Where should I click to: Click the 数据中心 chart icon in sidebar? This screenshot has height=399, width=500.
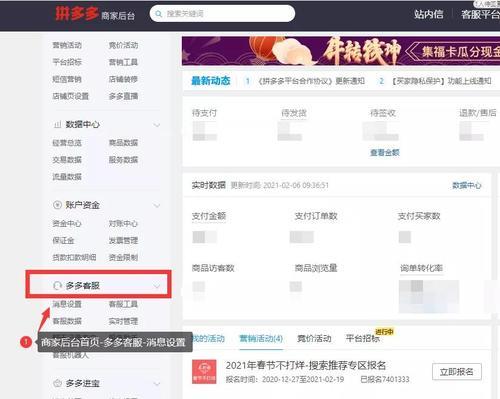point(57,125)
